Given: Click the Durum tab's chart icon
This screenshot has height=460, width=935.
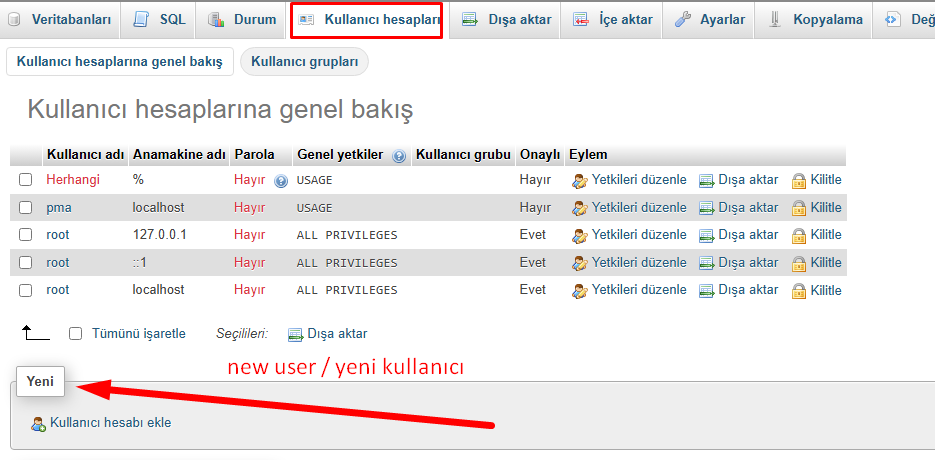Looking at the screenshot, I should tap(215, 20).
